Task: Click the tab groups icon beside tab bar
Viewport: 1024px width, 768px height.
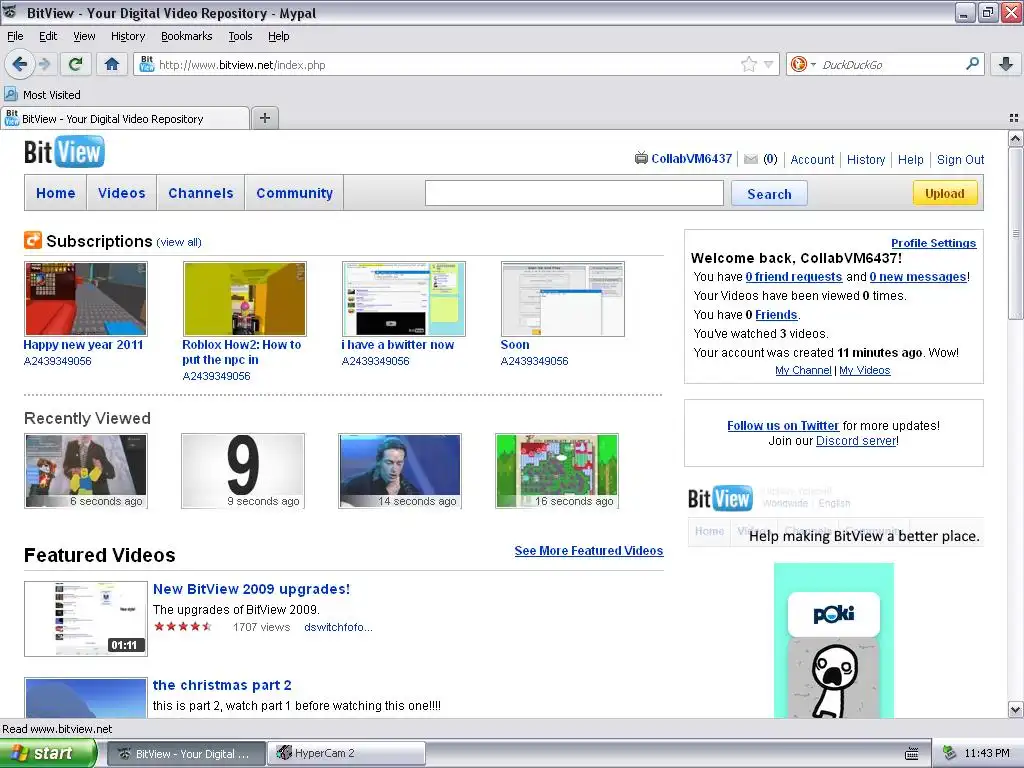Action: click(1014, 118)
